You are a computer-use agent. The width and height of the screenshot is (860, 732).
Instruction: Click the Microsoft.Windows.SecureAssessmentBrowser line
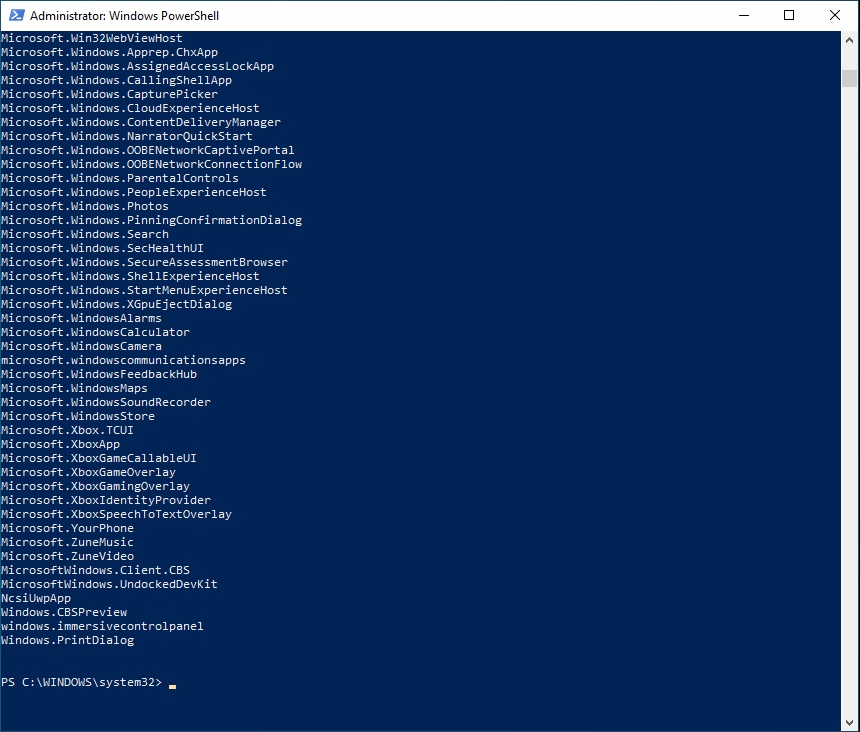(144, 262)
